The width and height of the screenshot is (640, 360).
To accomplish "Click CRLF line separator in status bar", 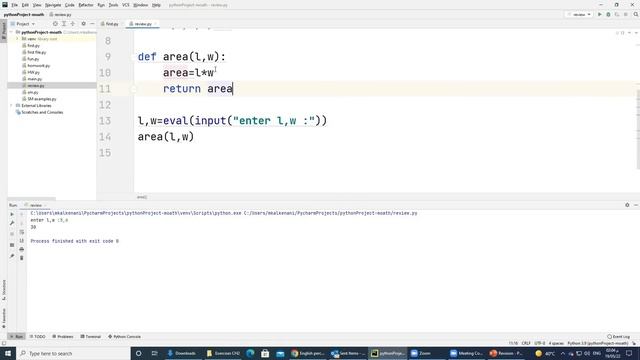I will pyautogui.click(x=526, y=343).
